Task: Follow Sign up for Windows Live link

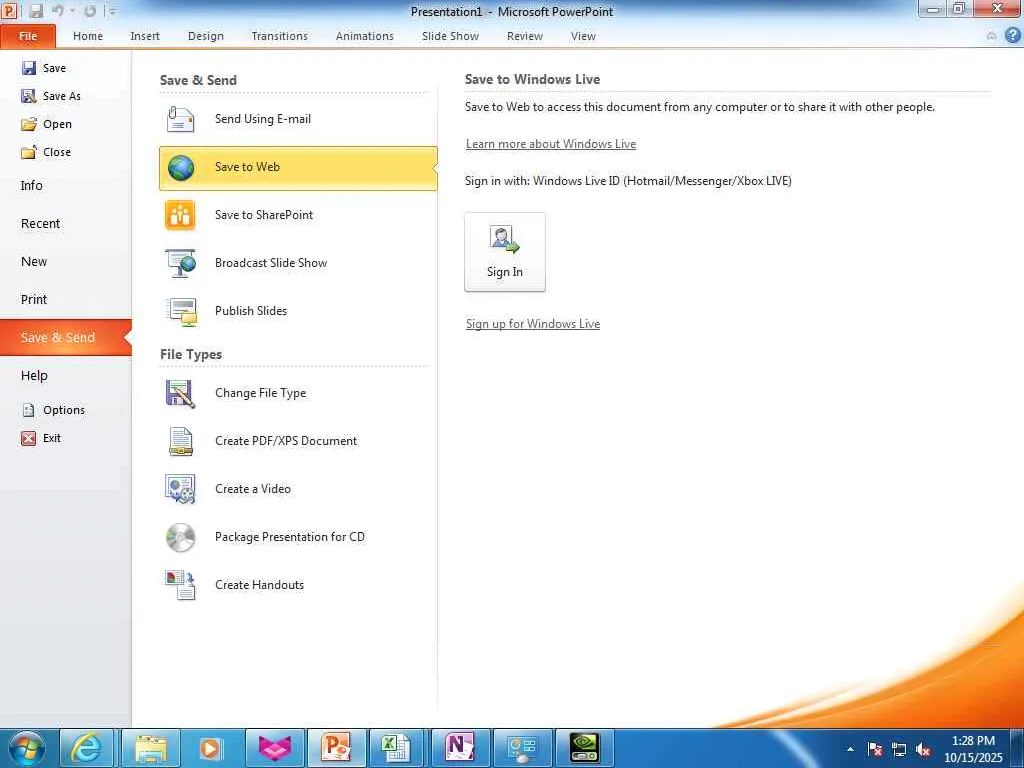Action: (x=533, y=324)
